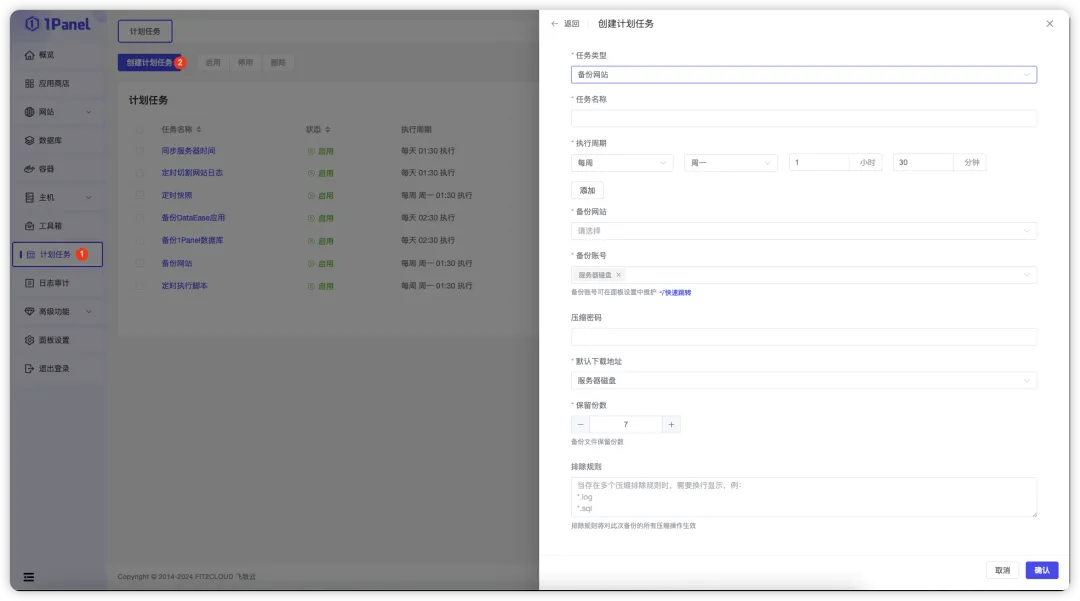Open the 同步服务器时间 task link
This screenshot has height=601, width=1080.
(x=189, y=151)
